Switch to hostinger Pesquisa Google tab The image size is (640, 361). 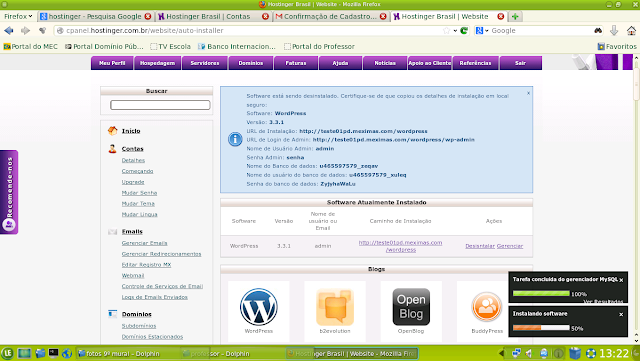pyautogui.click(x=96, y=17)
